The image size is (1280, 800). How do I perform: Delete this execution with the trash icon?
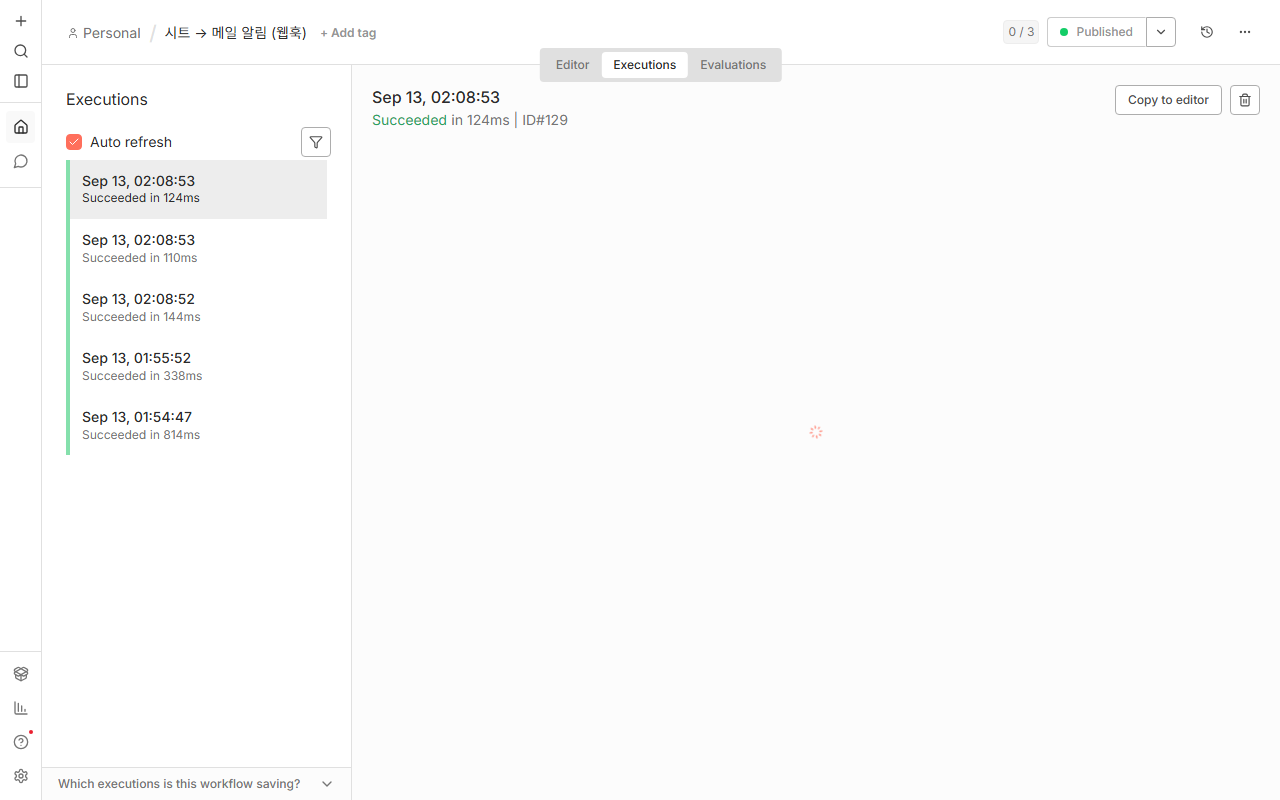tap(1245, 100)
